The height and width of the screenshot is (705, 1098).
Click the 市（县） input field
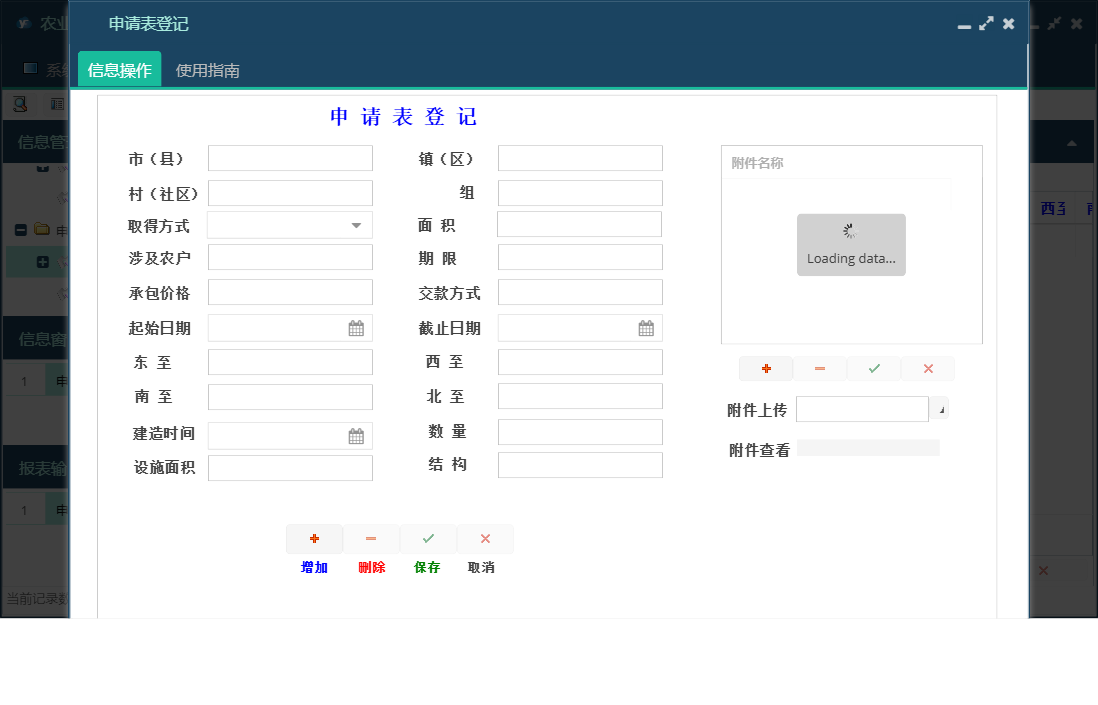coord(290,157)
